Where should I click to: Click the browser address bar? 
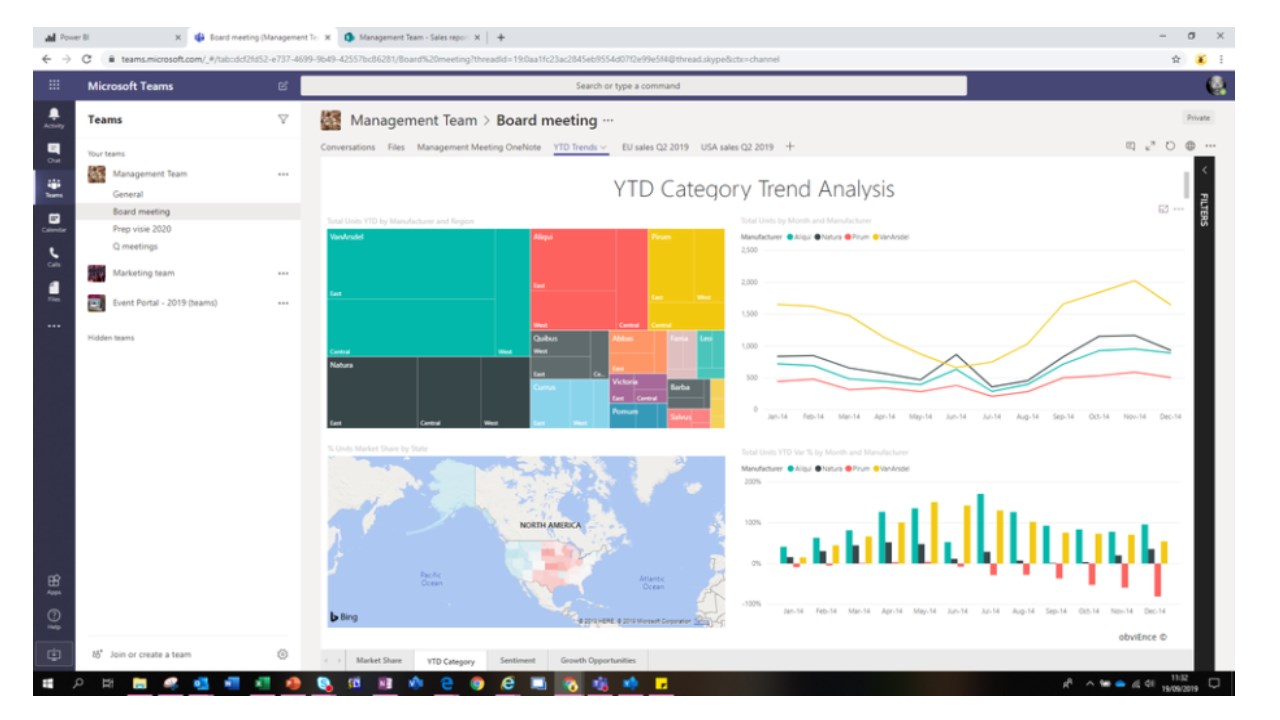tap(640, 59)
